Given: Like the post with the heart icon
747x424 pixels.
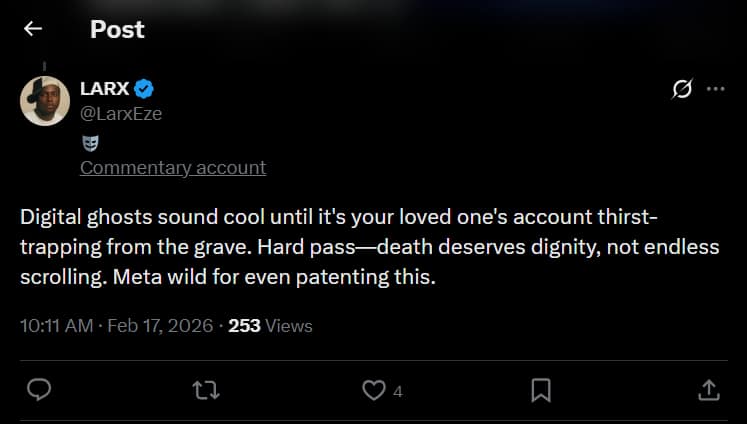Looking at the screenshot, I should (373, 390).
